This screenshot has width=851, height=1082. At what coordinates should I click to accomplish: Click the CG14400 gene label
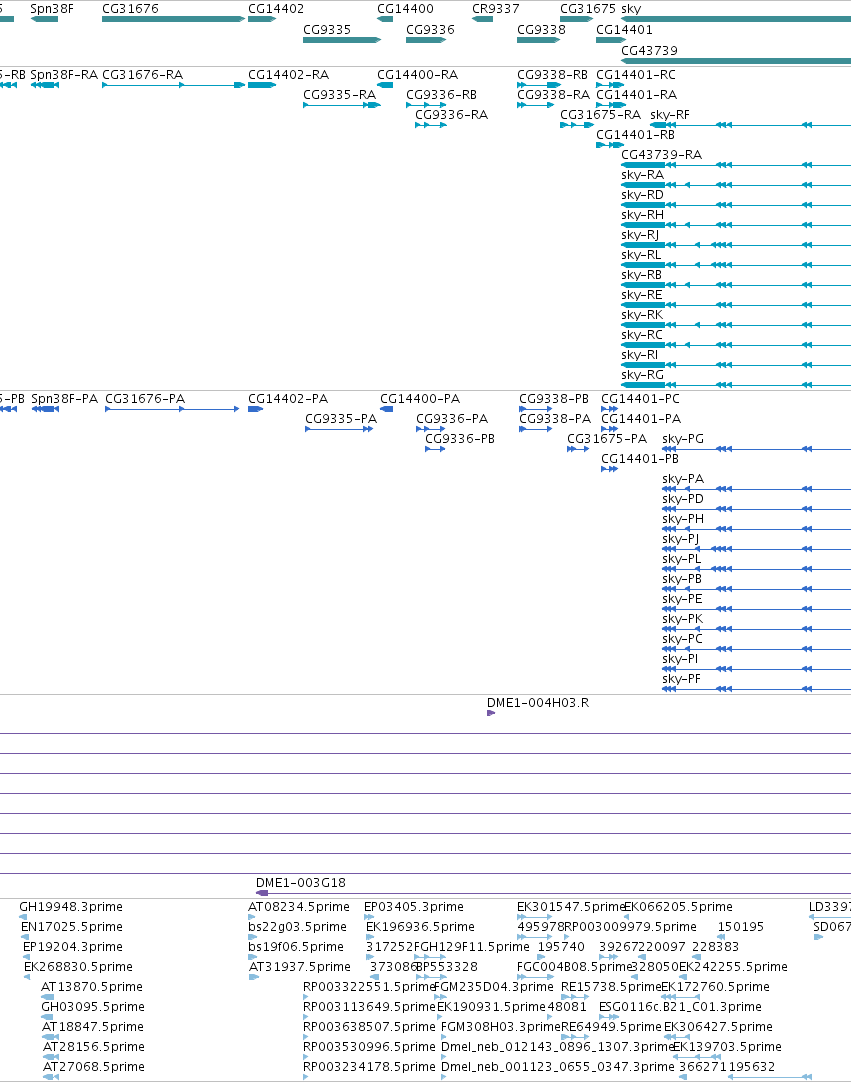click(405, 9)
